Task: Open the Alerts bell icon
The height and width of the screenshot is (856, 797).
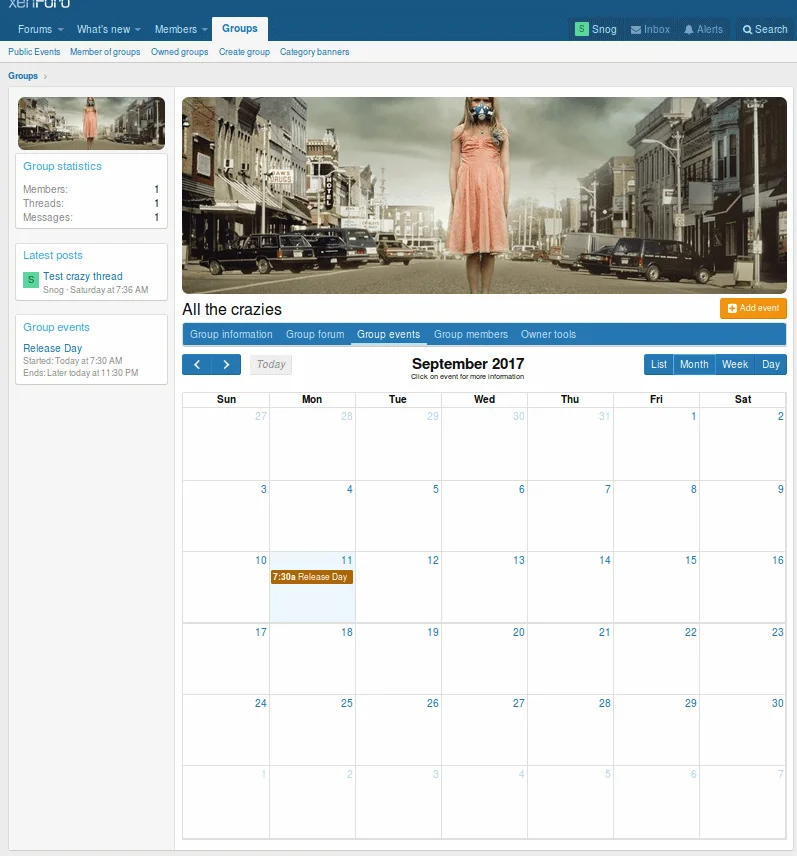Action: [x=689, y=30]
